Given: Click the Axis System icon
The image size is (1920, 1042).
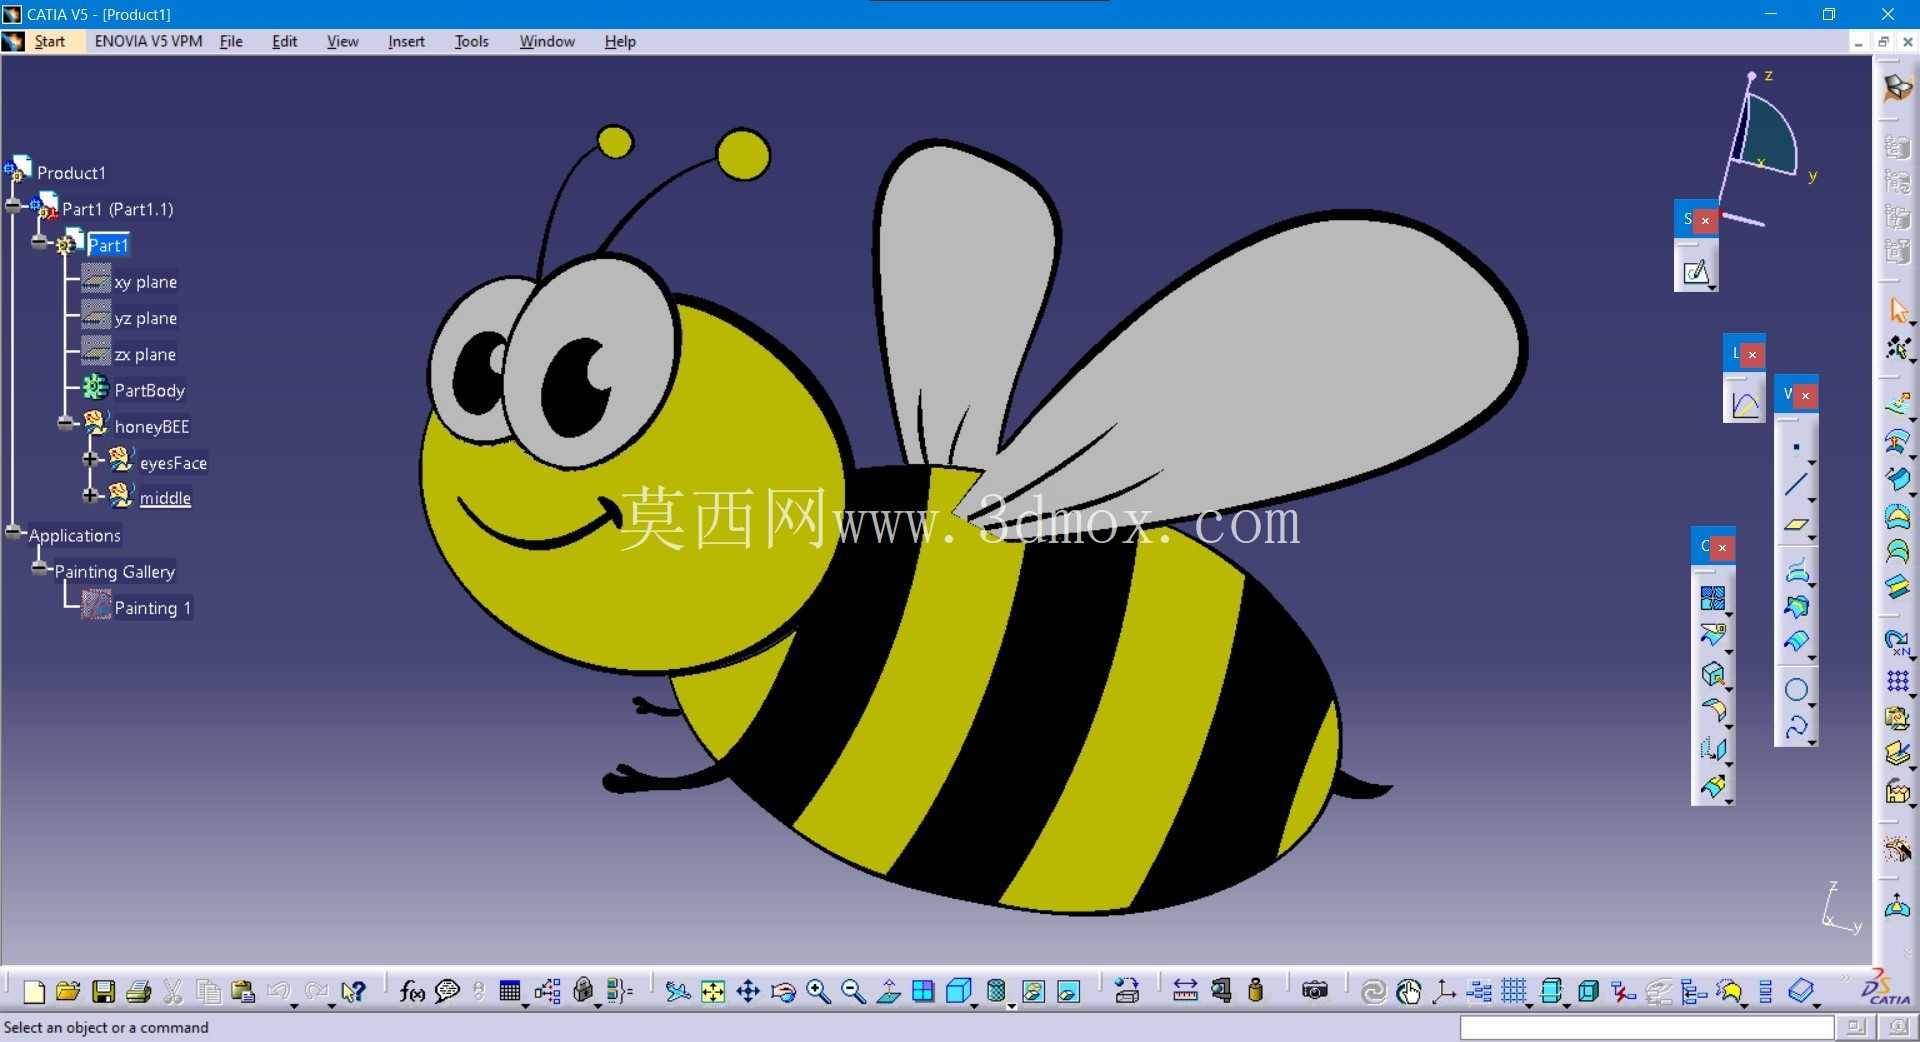Looking at the screenshot, I should [x=1444, y=991].
